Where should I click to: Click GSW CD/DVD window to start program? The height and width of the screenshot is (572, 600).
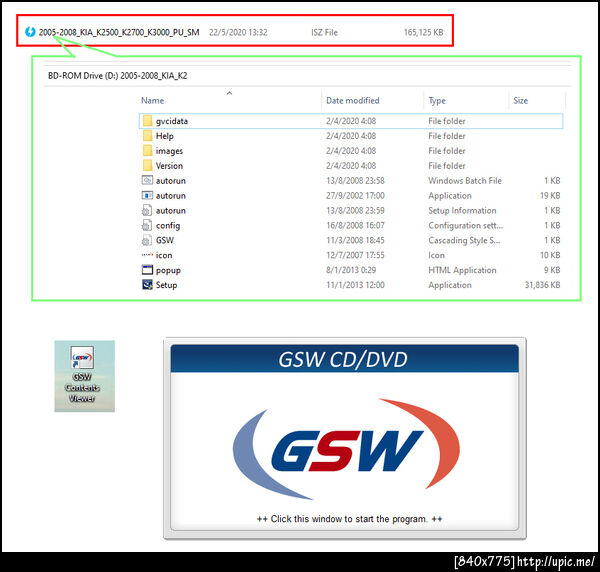tap(344, 438)
